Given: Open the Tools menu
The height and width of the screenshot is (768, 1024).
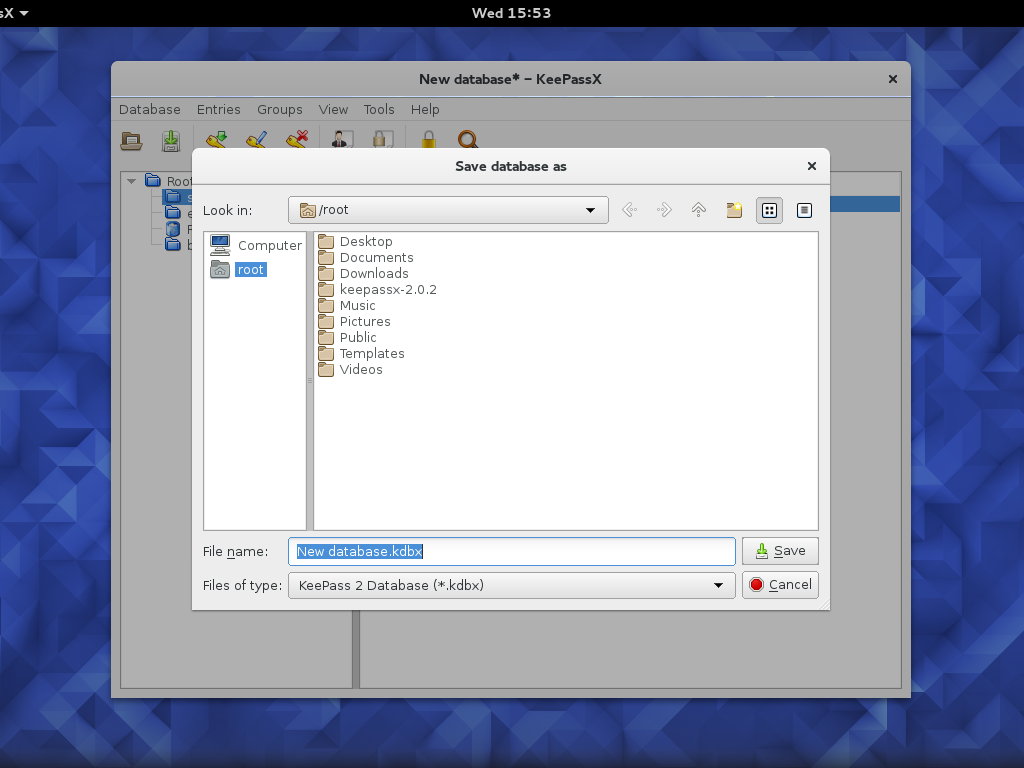Looking at the screenshot, I should [379, 110].
